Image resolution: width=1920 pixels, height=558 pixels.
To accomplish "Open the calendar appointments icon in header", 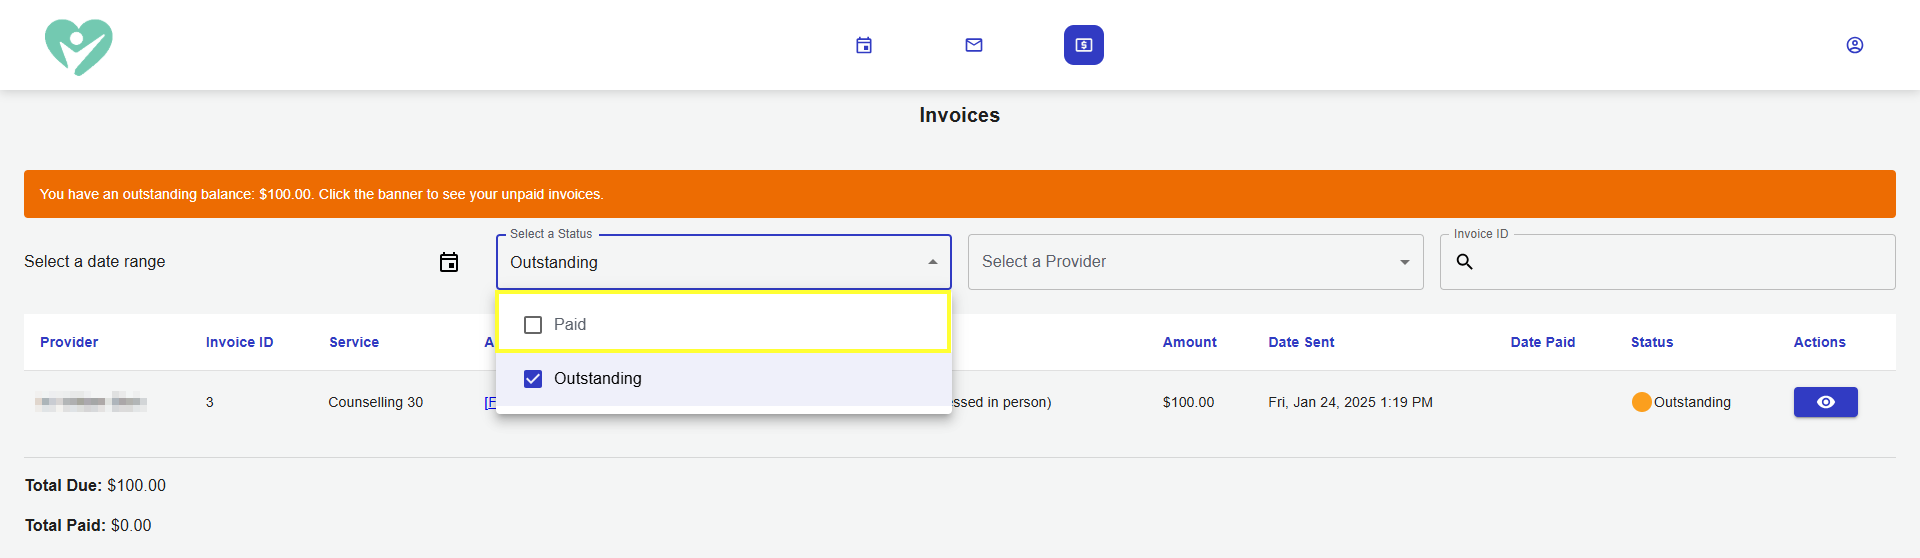I will [864, 45].
